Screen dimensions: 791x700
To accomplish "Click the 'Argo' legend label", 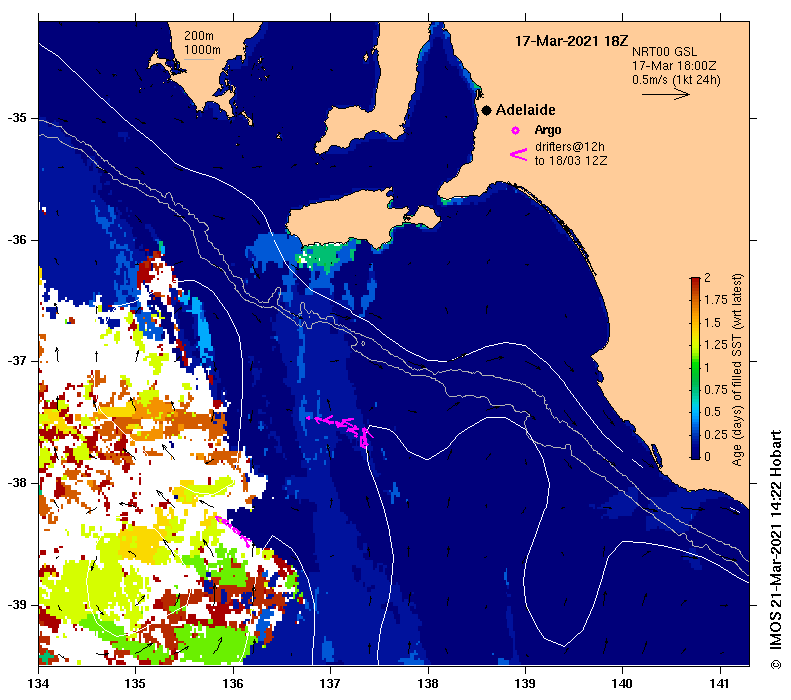I will pyautogui.click(x=548, y=130).
